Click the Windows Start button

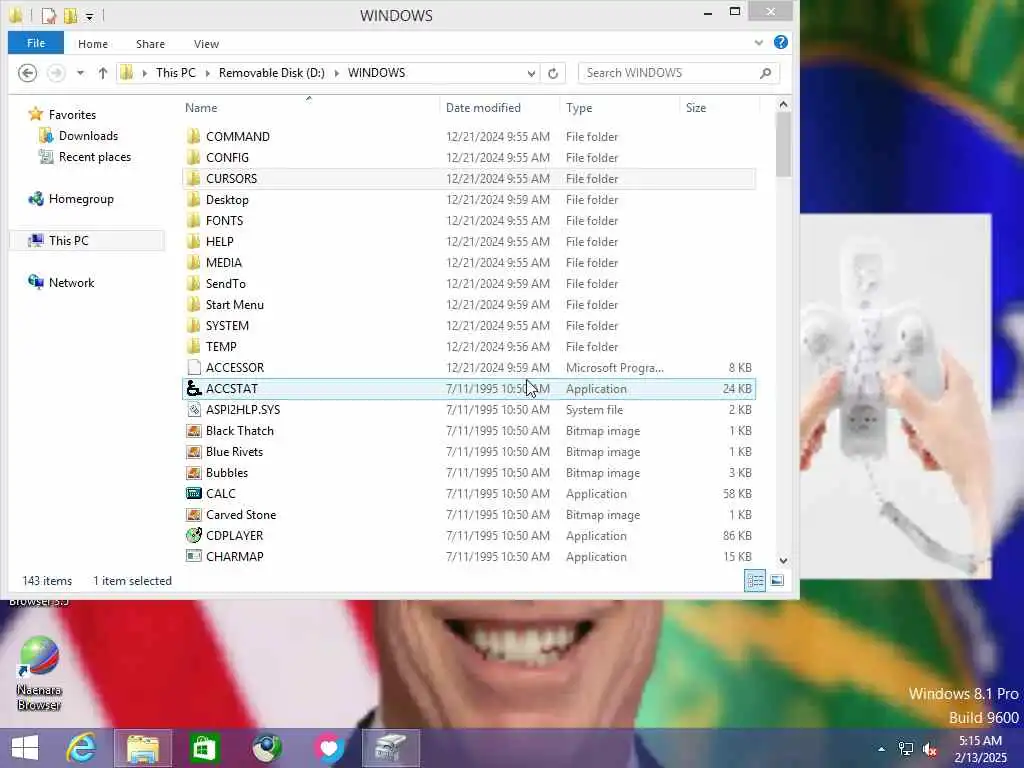point(25,748)
